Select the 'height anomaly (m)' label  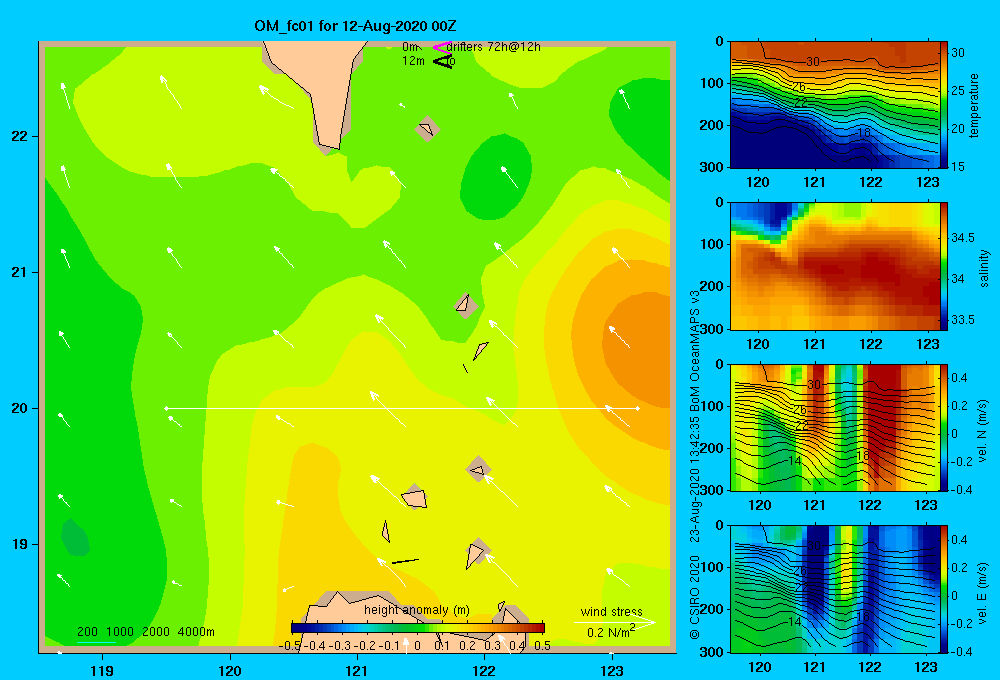(x=416, y=610)
